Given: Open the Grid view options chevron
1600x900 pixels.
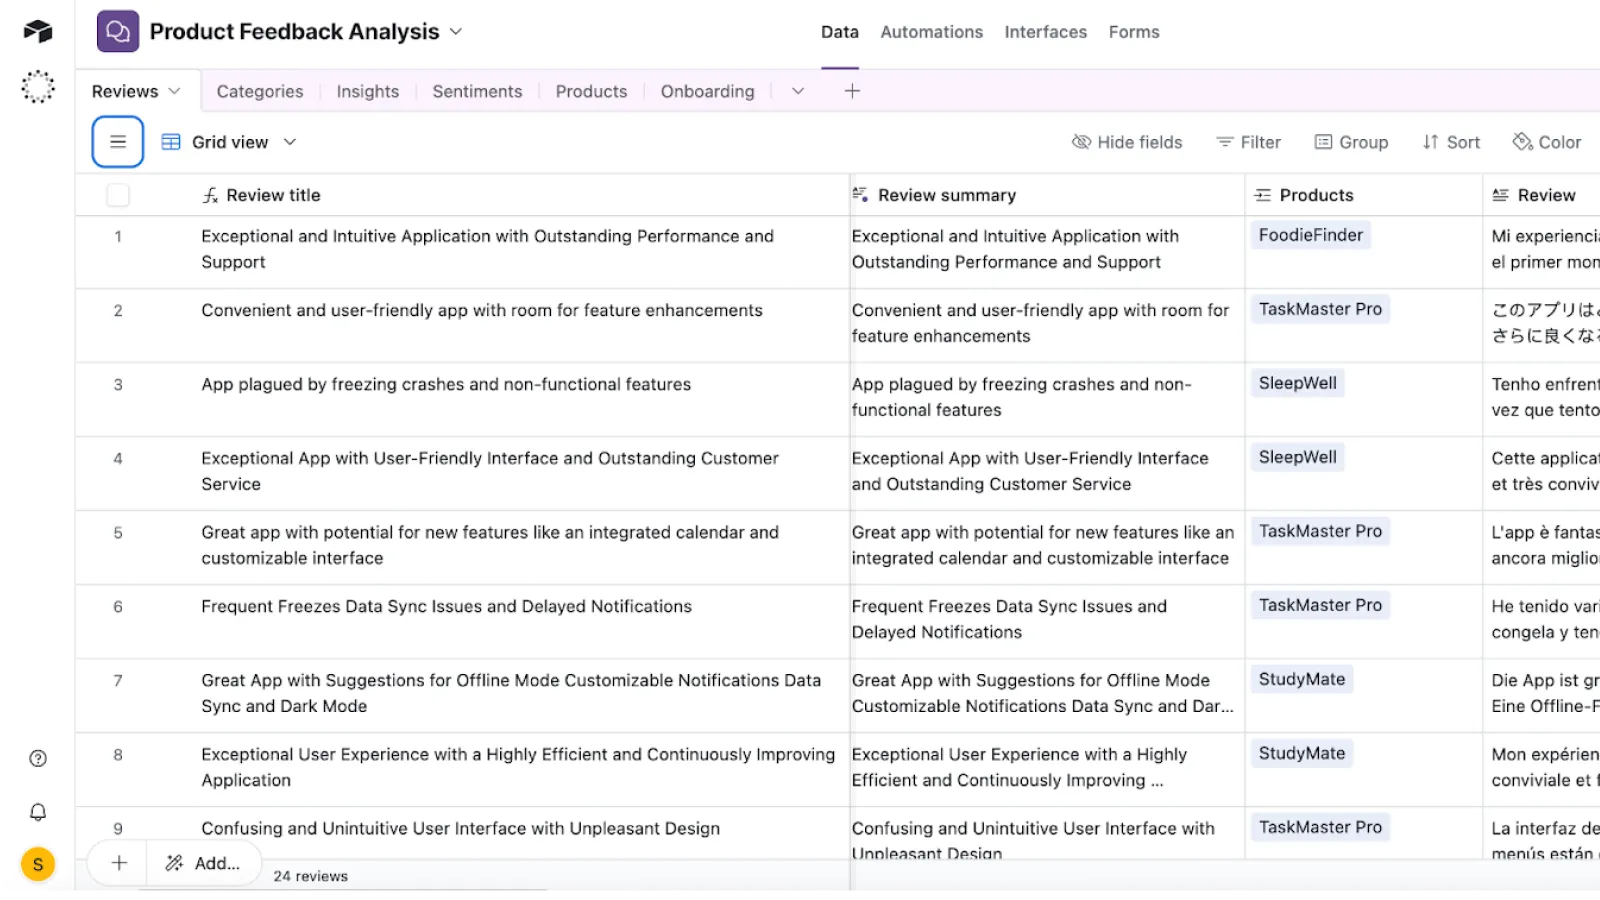Looking at the screenshot, I should click(x=290, y=142).
